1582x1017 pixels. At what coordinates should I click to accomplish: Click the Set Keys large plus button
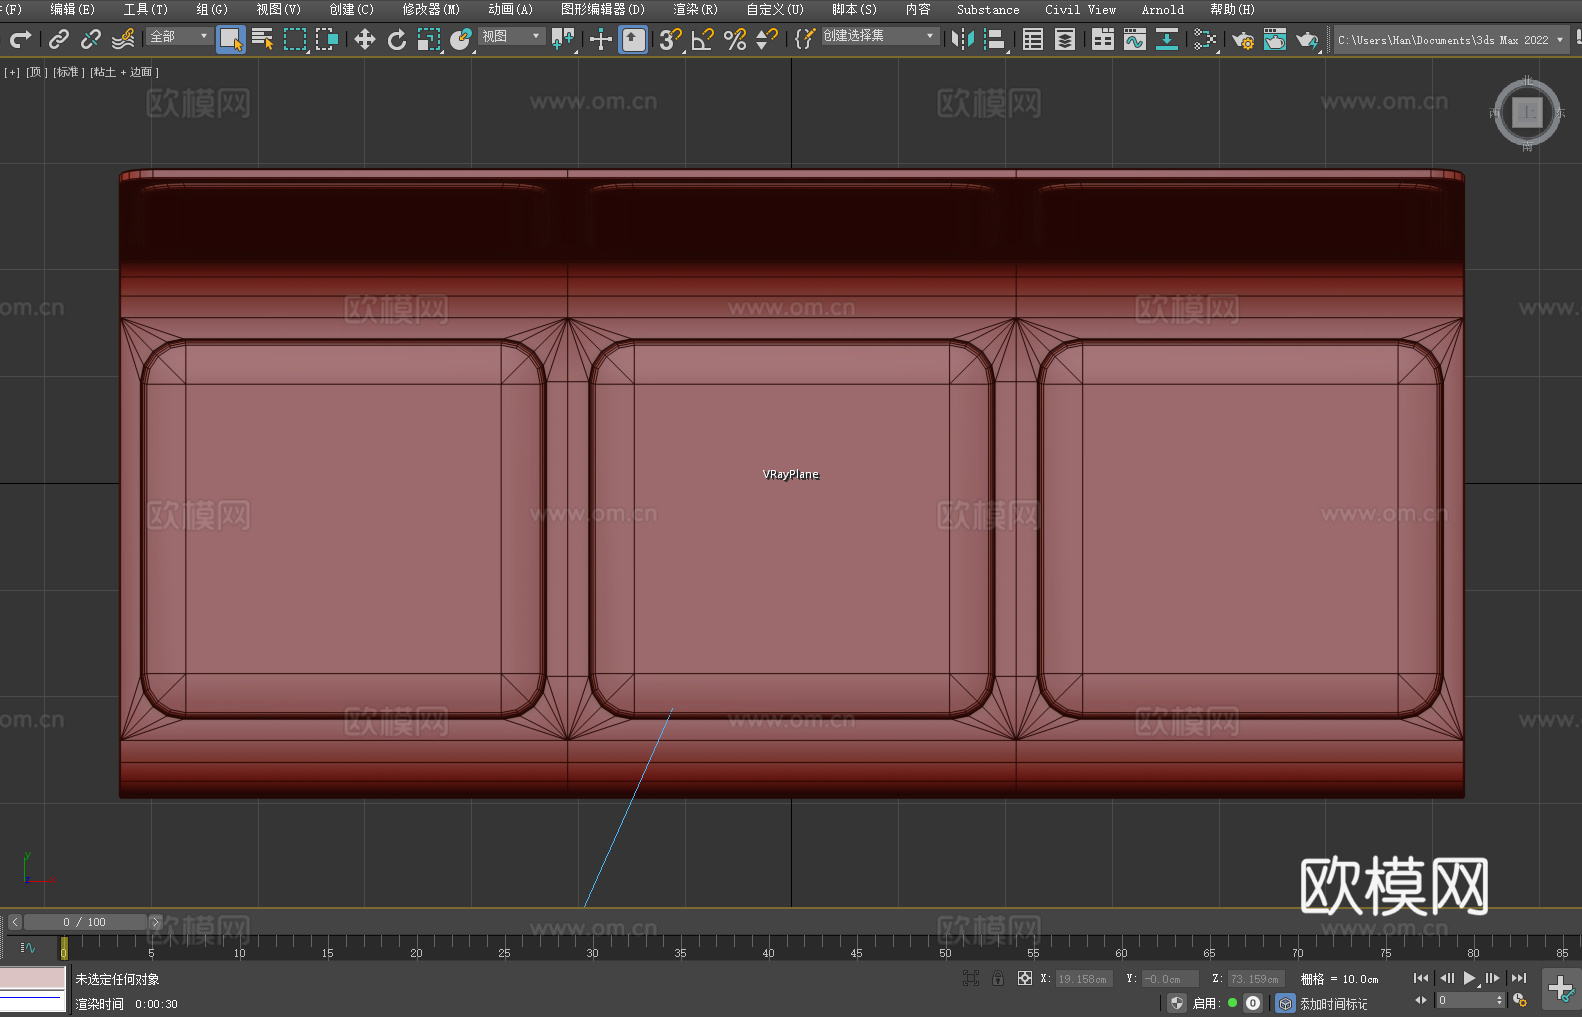click(1561, 989)
